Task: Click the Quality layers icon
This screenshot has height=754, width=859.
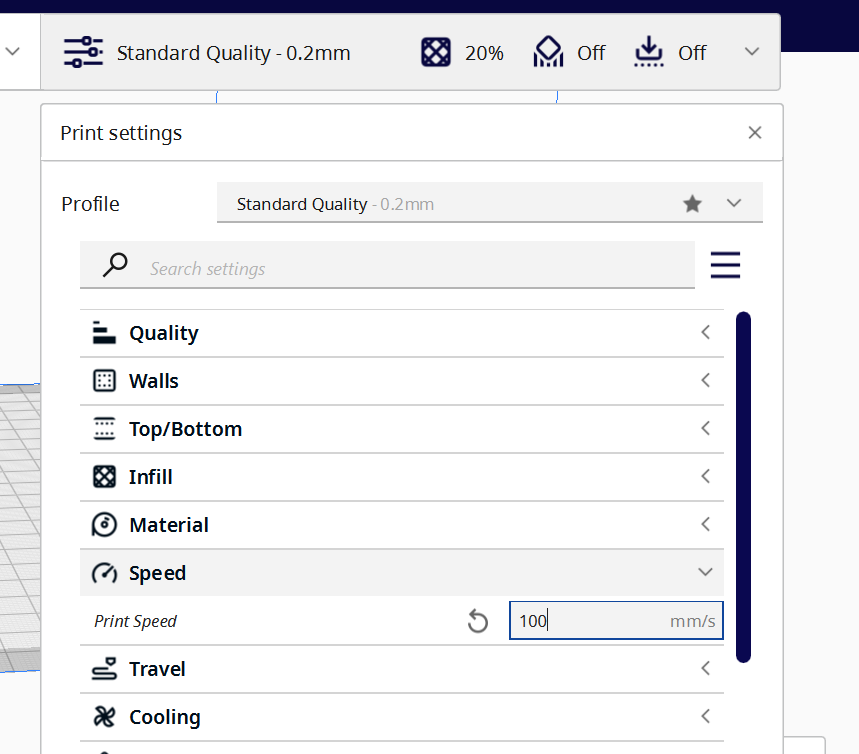Action: [104, 333]
